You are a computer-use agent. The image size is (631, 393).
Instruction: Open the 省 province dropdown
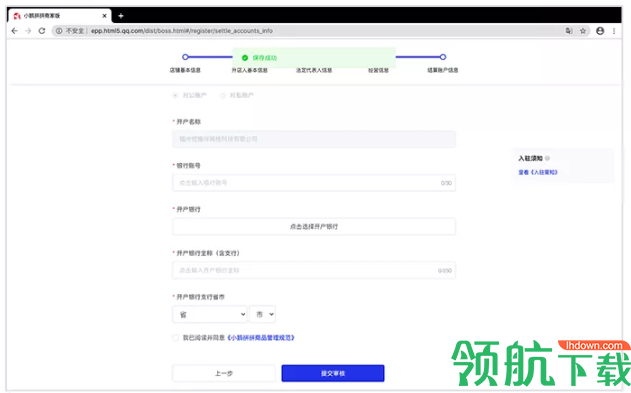pos(210,314)
